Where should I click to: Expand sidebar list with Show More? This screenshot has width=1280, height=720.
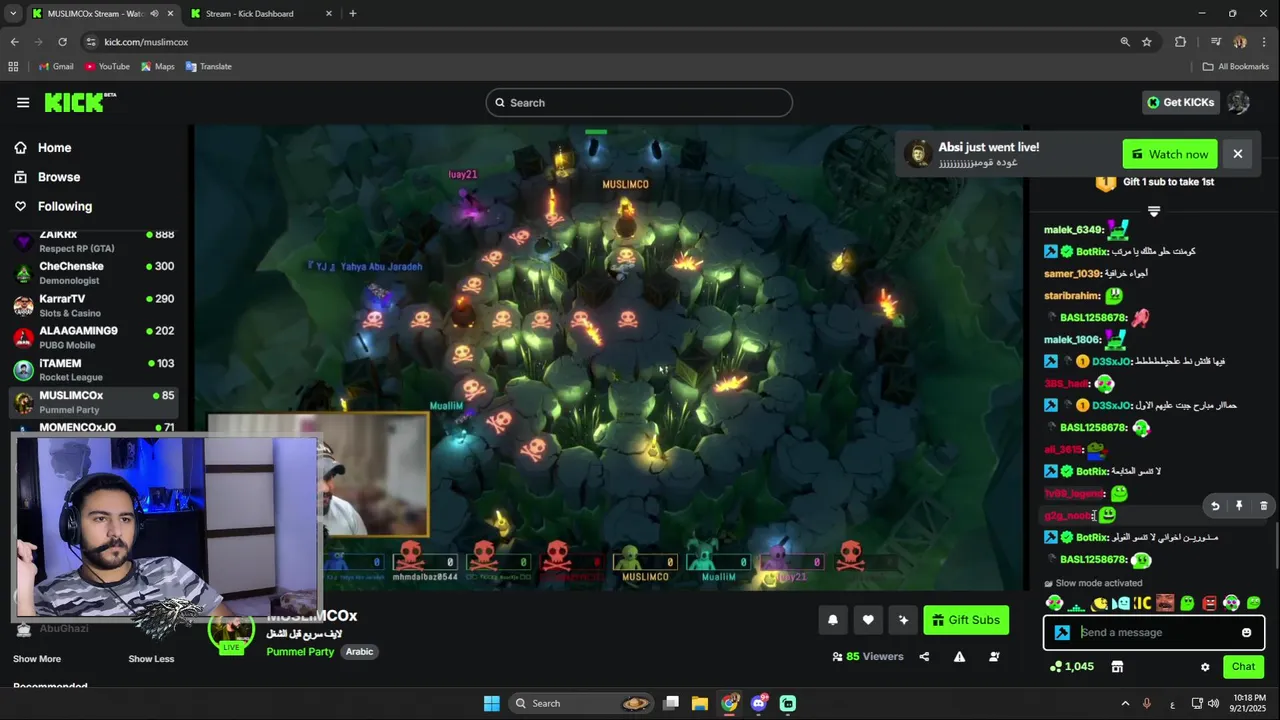click(x=37, y=659)
